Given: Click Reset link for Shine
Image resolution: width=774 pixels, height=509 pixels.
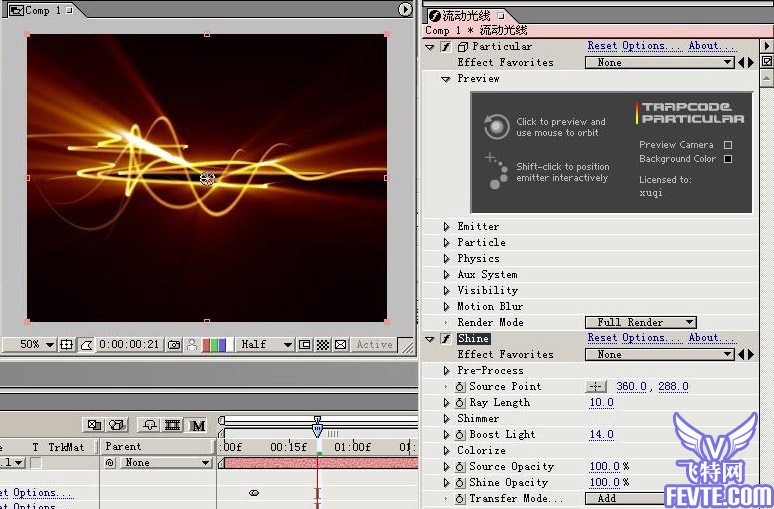Looking at the screenshot, I should [x=602, y=338].
